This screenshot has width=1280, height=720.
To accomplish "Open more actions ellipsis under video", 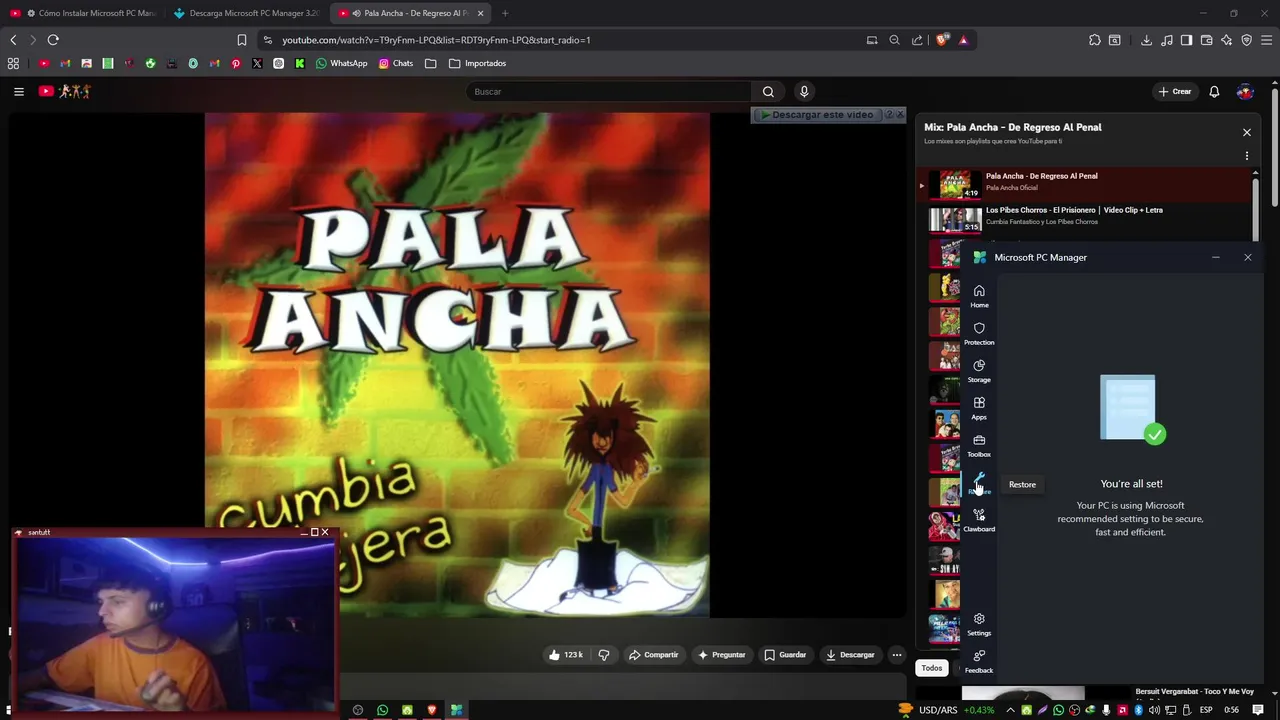I will [x=896, y=655].
